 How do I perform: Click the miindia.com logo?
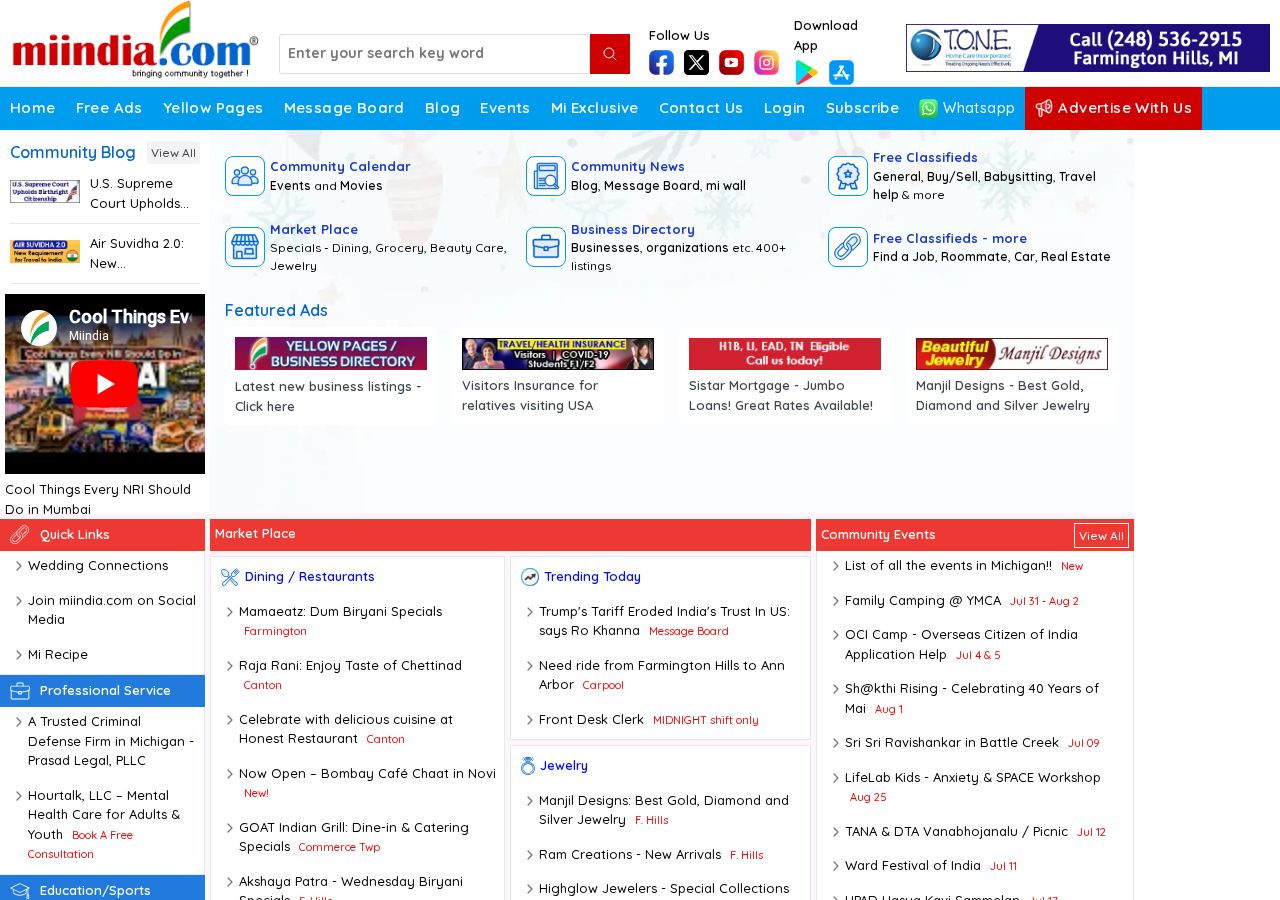coord(135,41)
